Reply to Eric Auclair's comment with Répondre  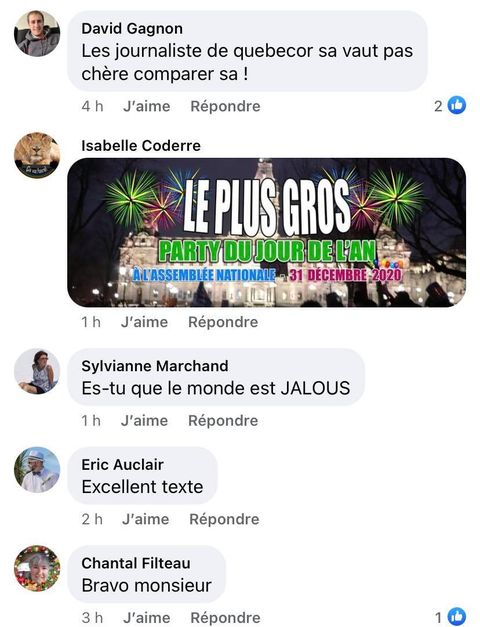click(224, 519)
